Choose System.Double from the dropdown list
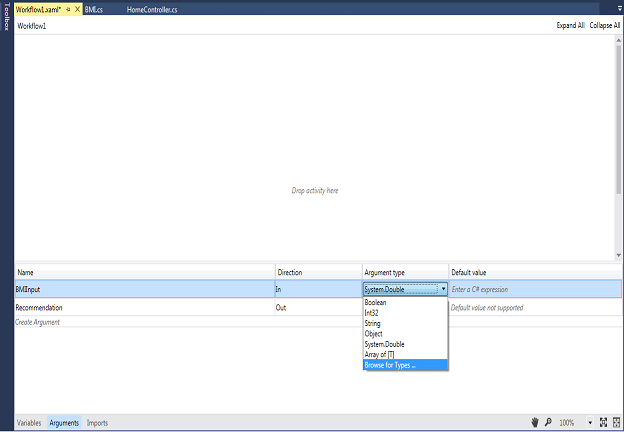Screen dimensions: 624x432 pyautogui.click(x=405, y=344)
